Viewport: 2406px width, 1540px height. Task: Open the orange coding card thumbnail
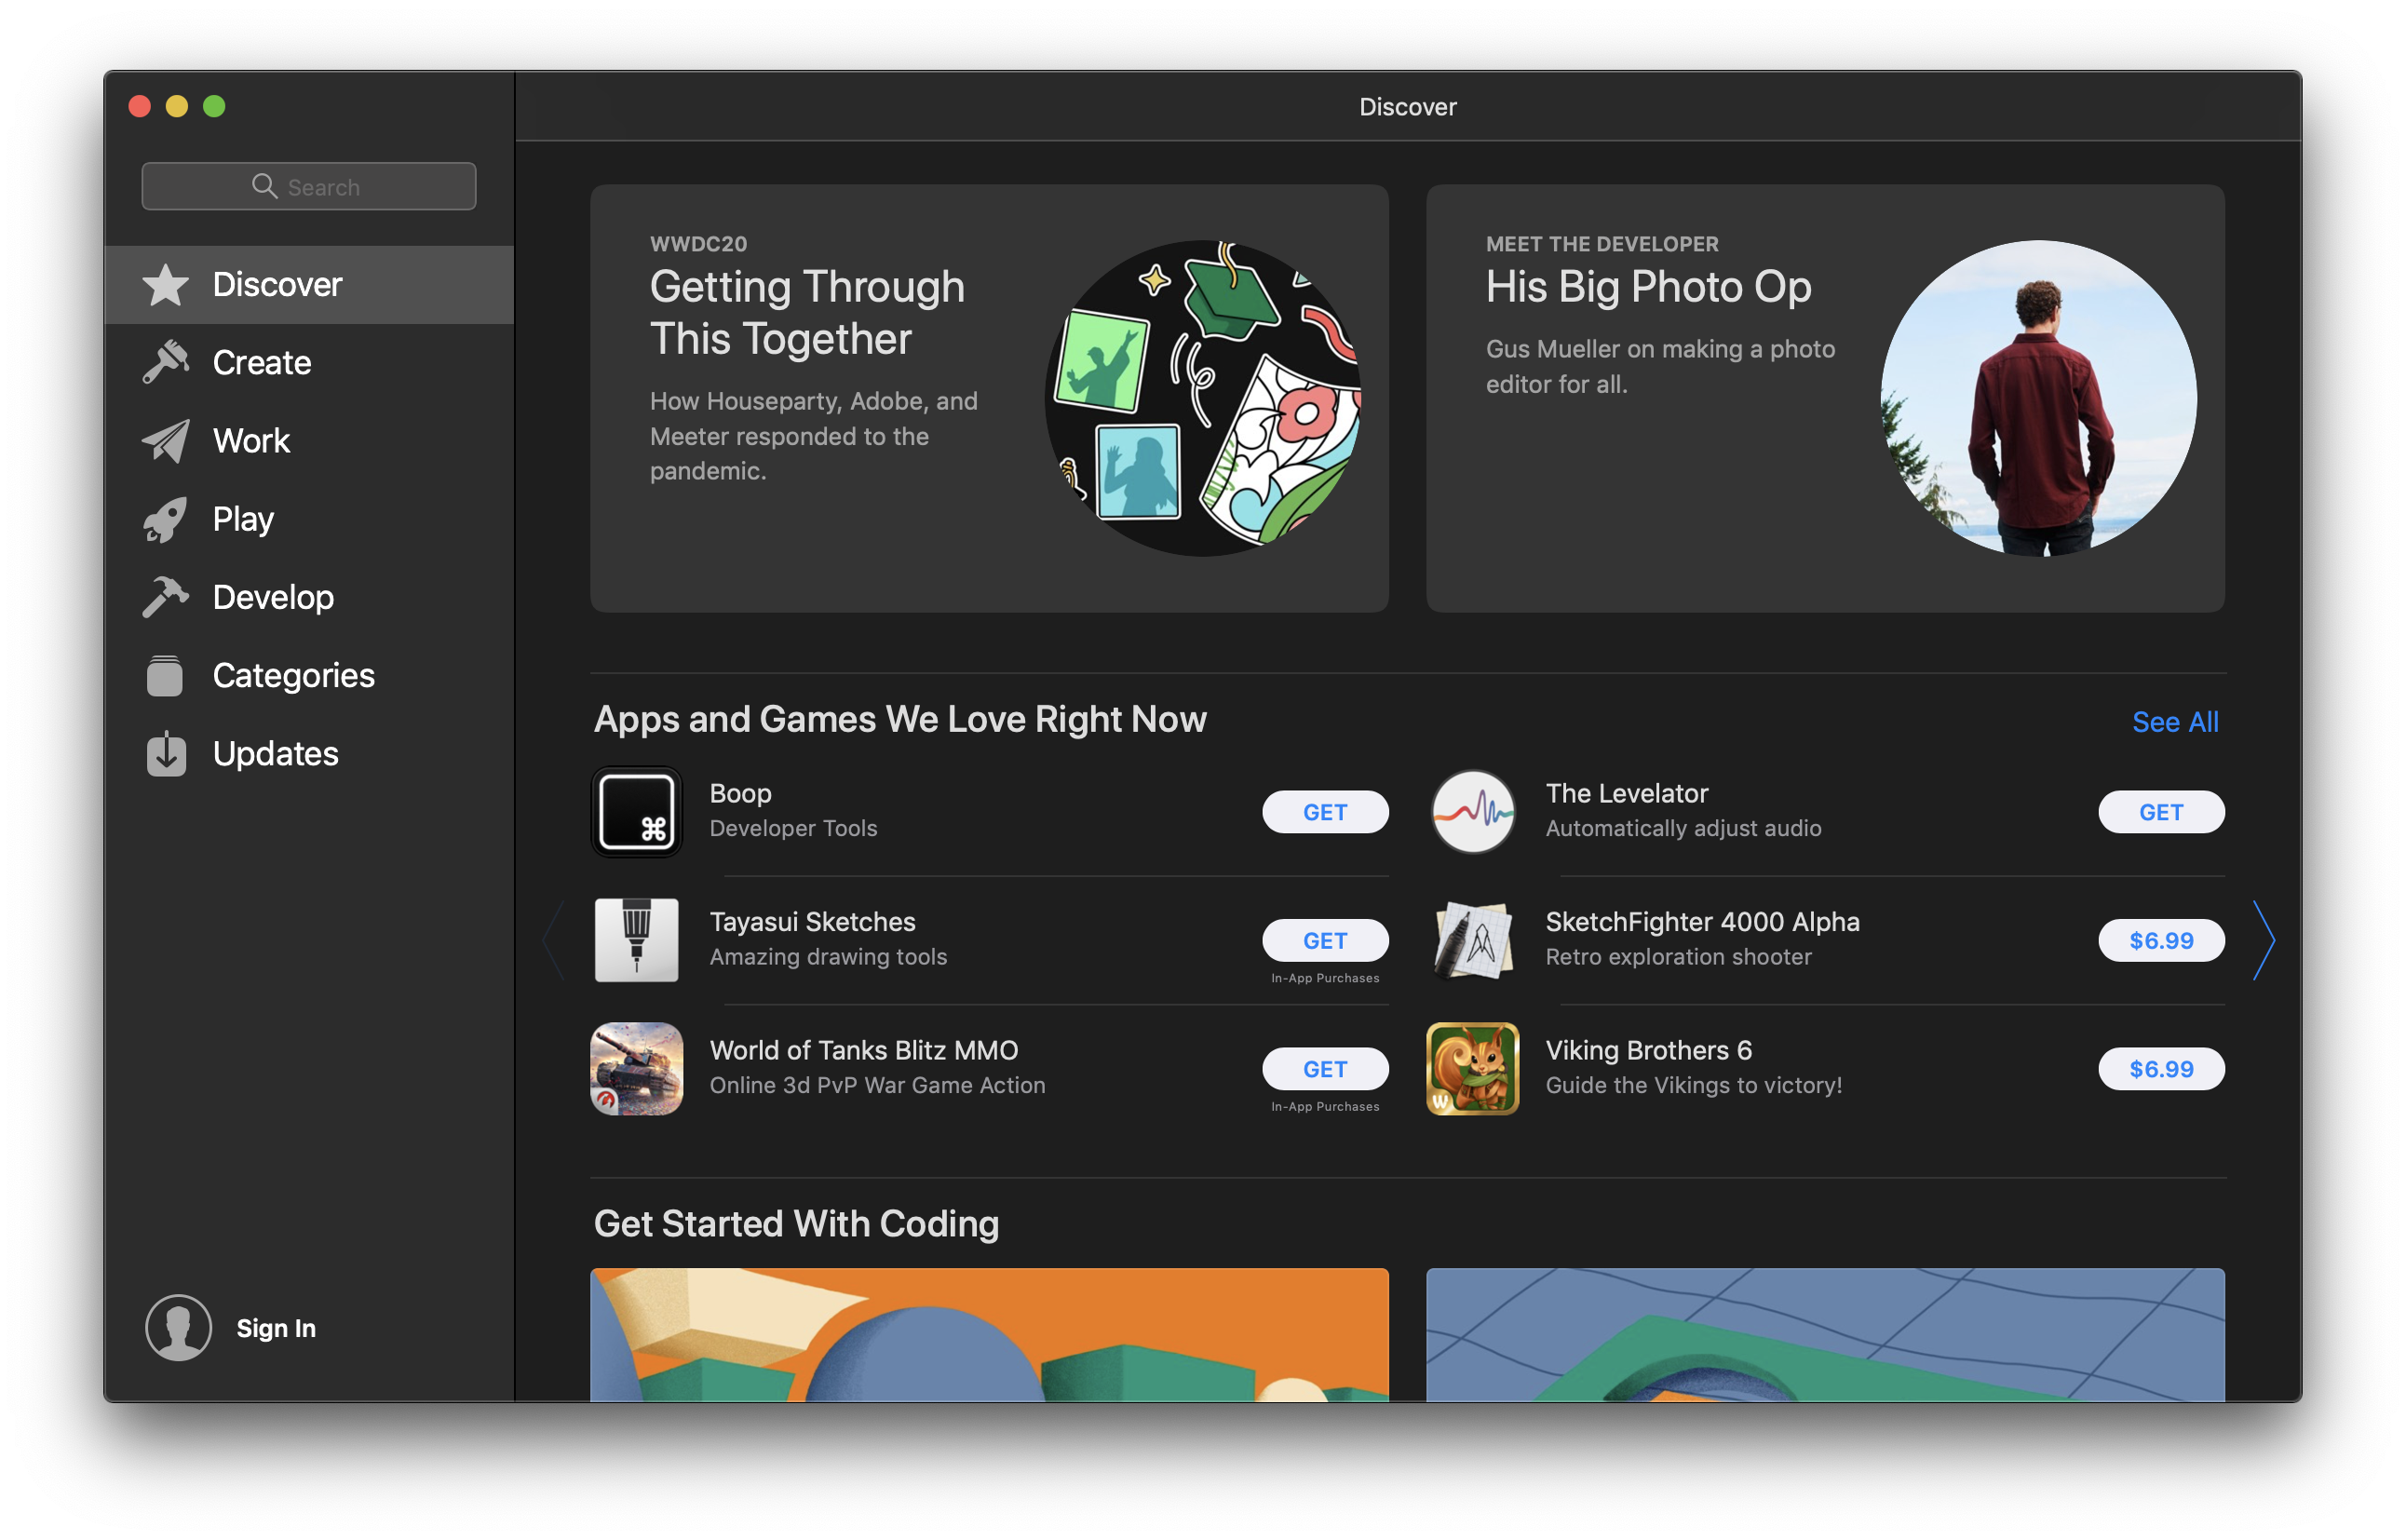coord(989,1334)
